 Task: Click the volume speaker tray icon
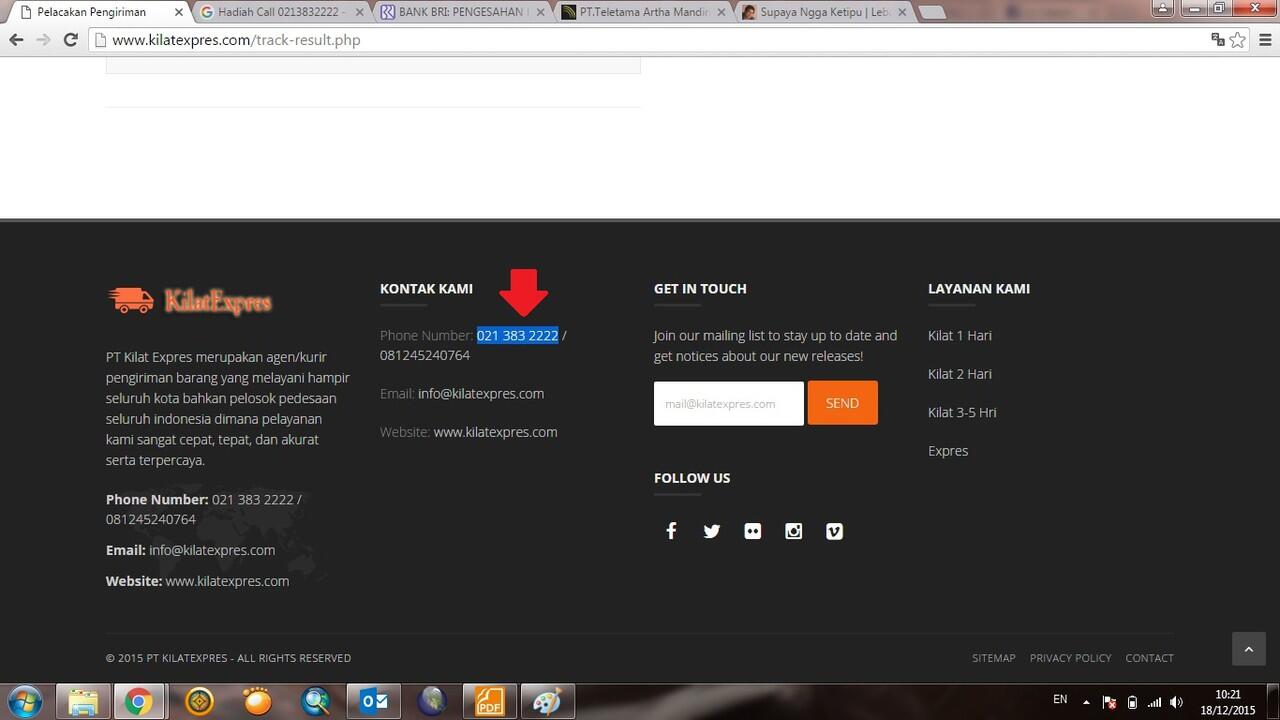point(1177,702)
